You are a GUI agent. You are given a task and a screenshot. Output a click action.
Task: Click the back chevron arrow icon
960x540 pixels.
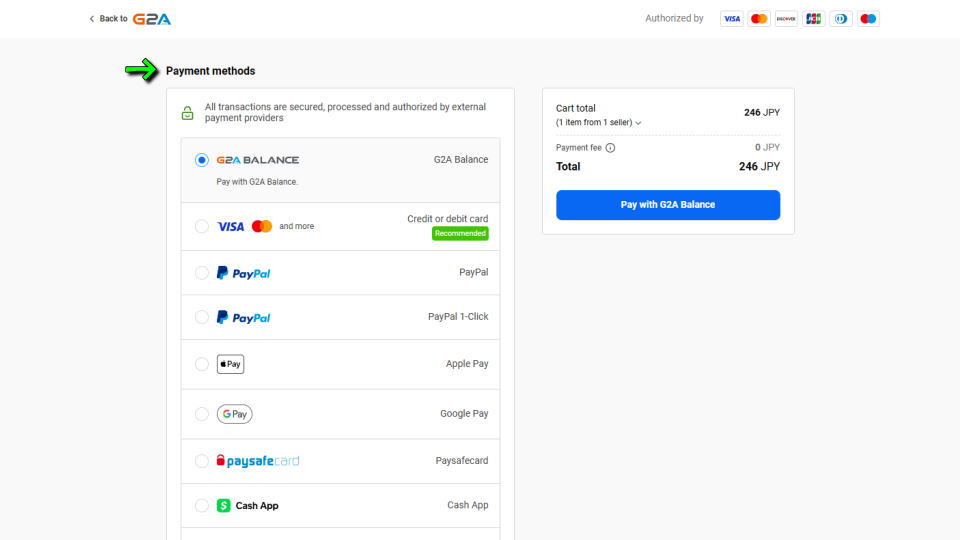click(x=92, y=19)
